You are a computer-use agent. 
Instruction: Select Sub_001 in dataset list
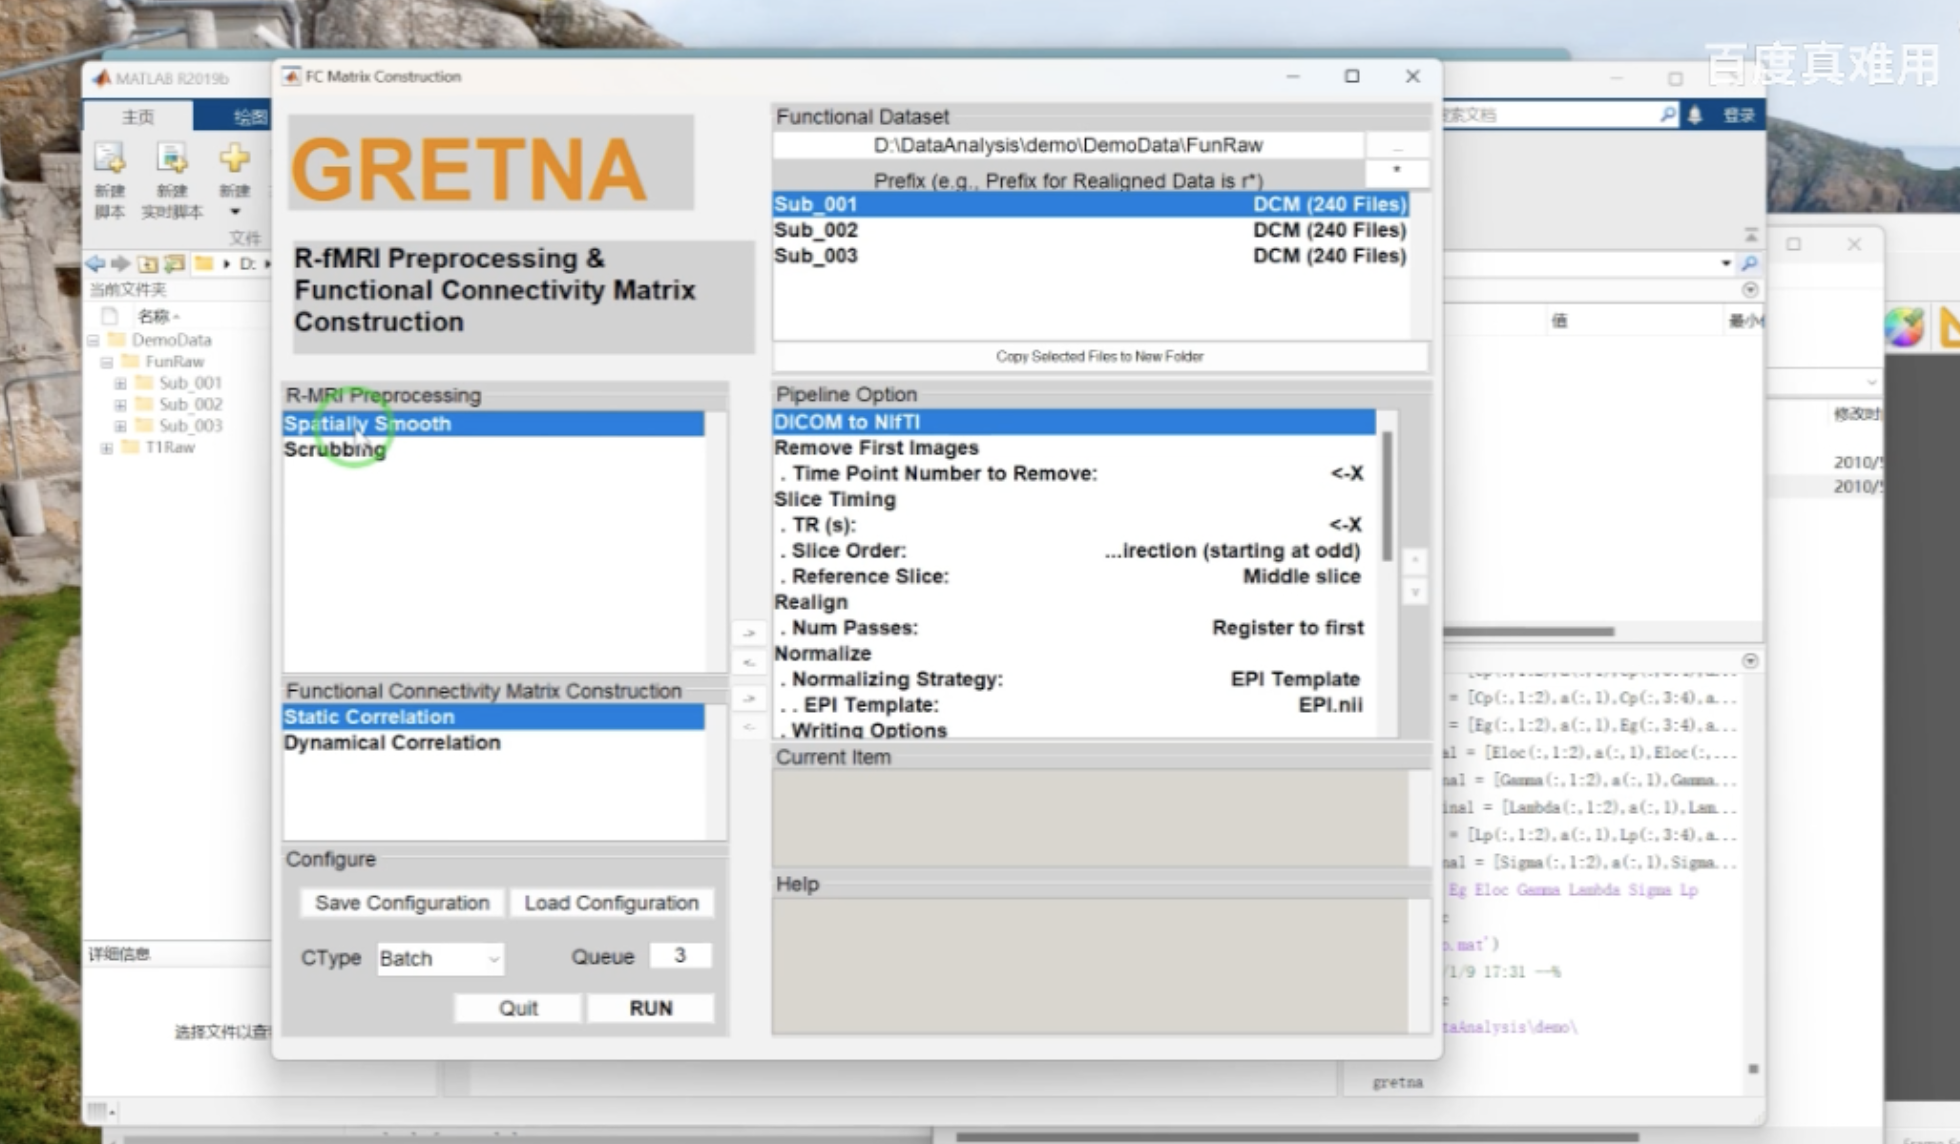pyautogui.click(x=1091, y=204)
